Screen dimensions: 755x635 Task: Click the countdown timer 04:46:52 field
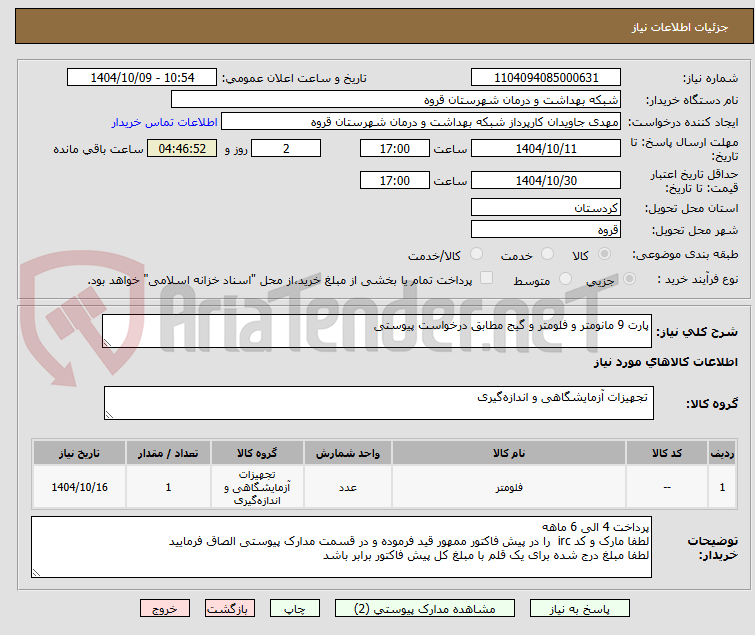point(182,148)
